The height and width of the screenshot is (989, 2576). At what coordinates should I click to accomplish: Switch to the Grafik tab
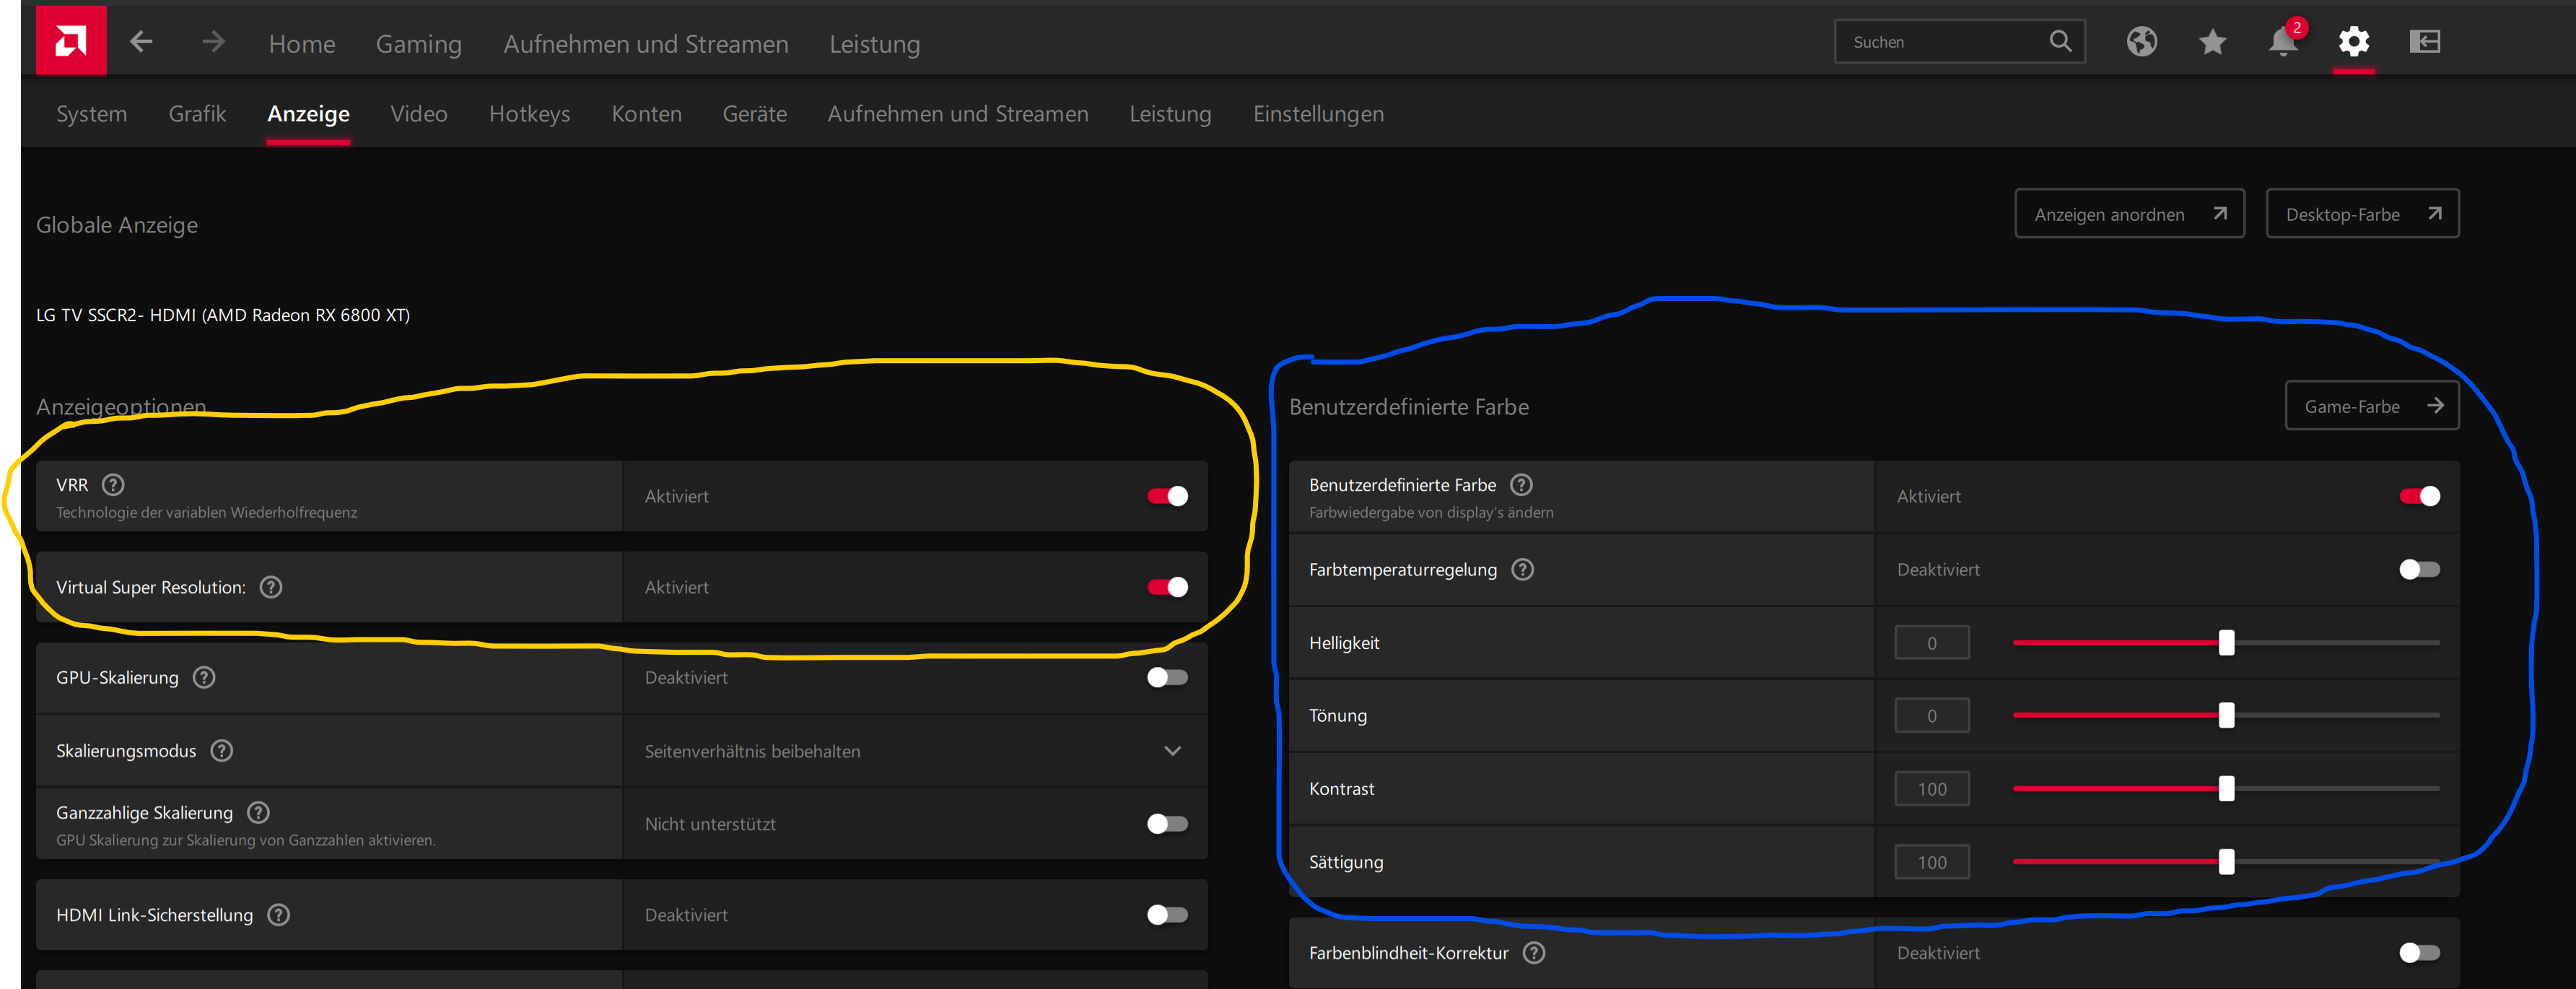pos(197,114)
